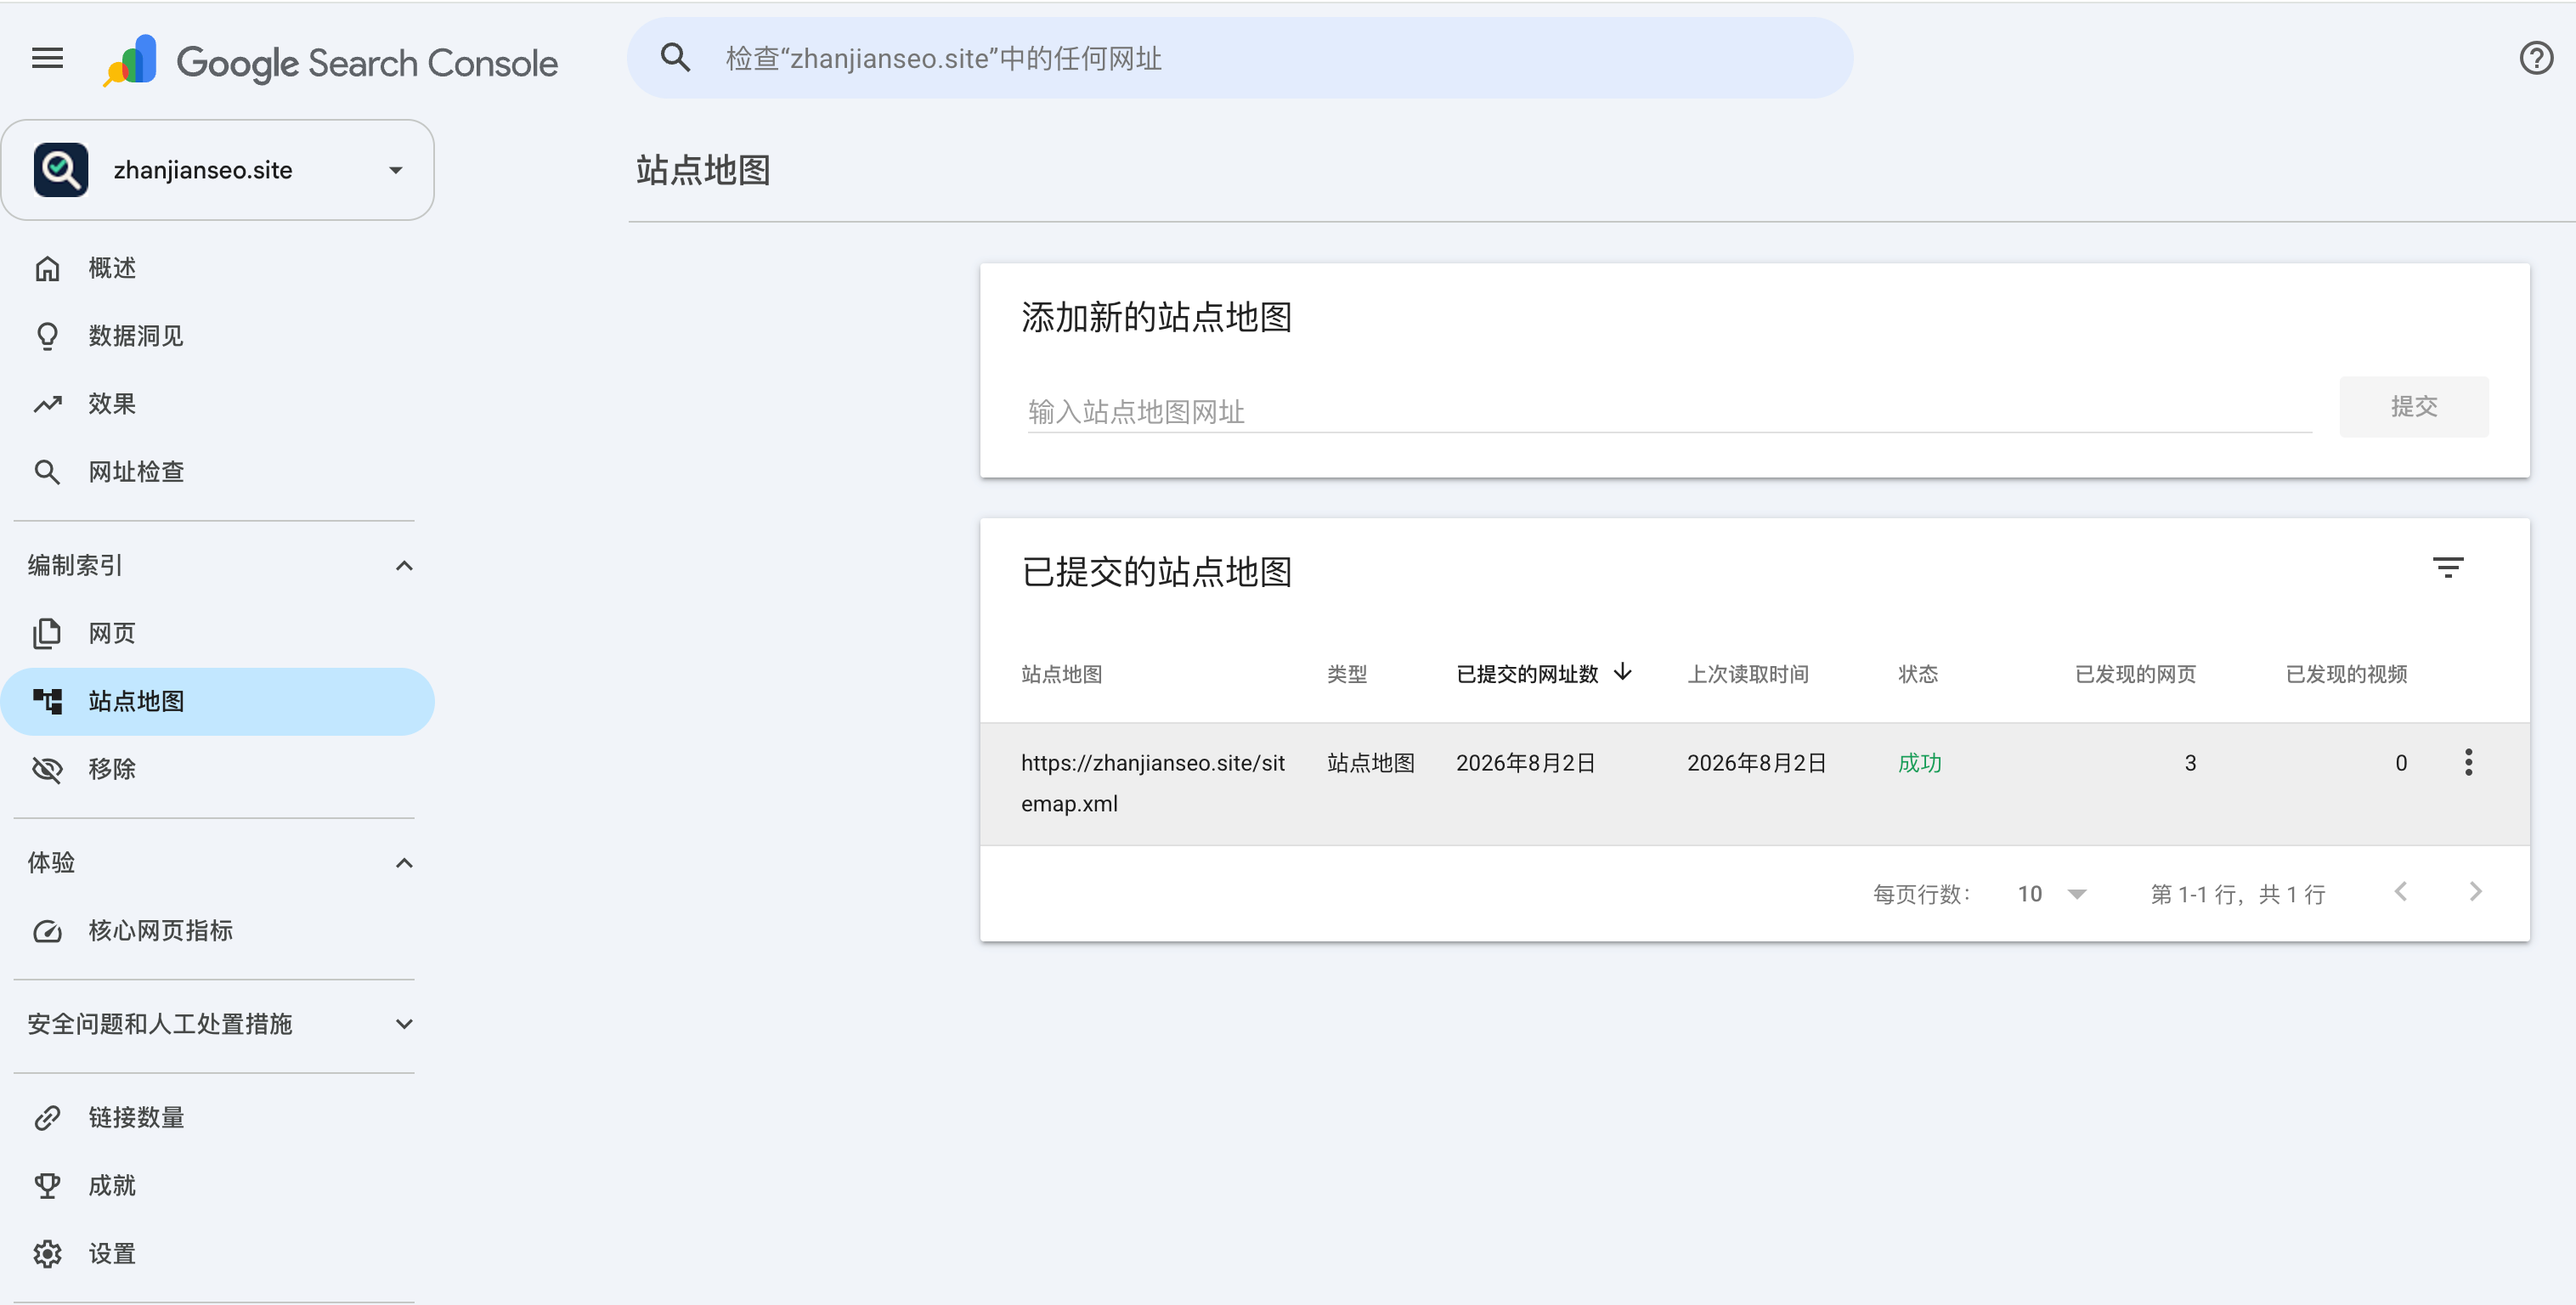Screen dimensions: 2576x1305
Task: Open the 网址检查 menu item
Action: 218,472
